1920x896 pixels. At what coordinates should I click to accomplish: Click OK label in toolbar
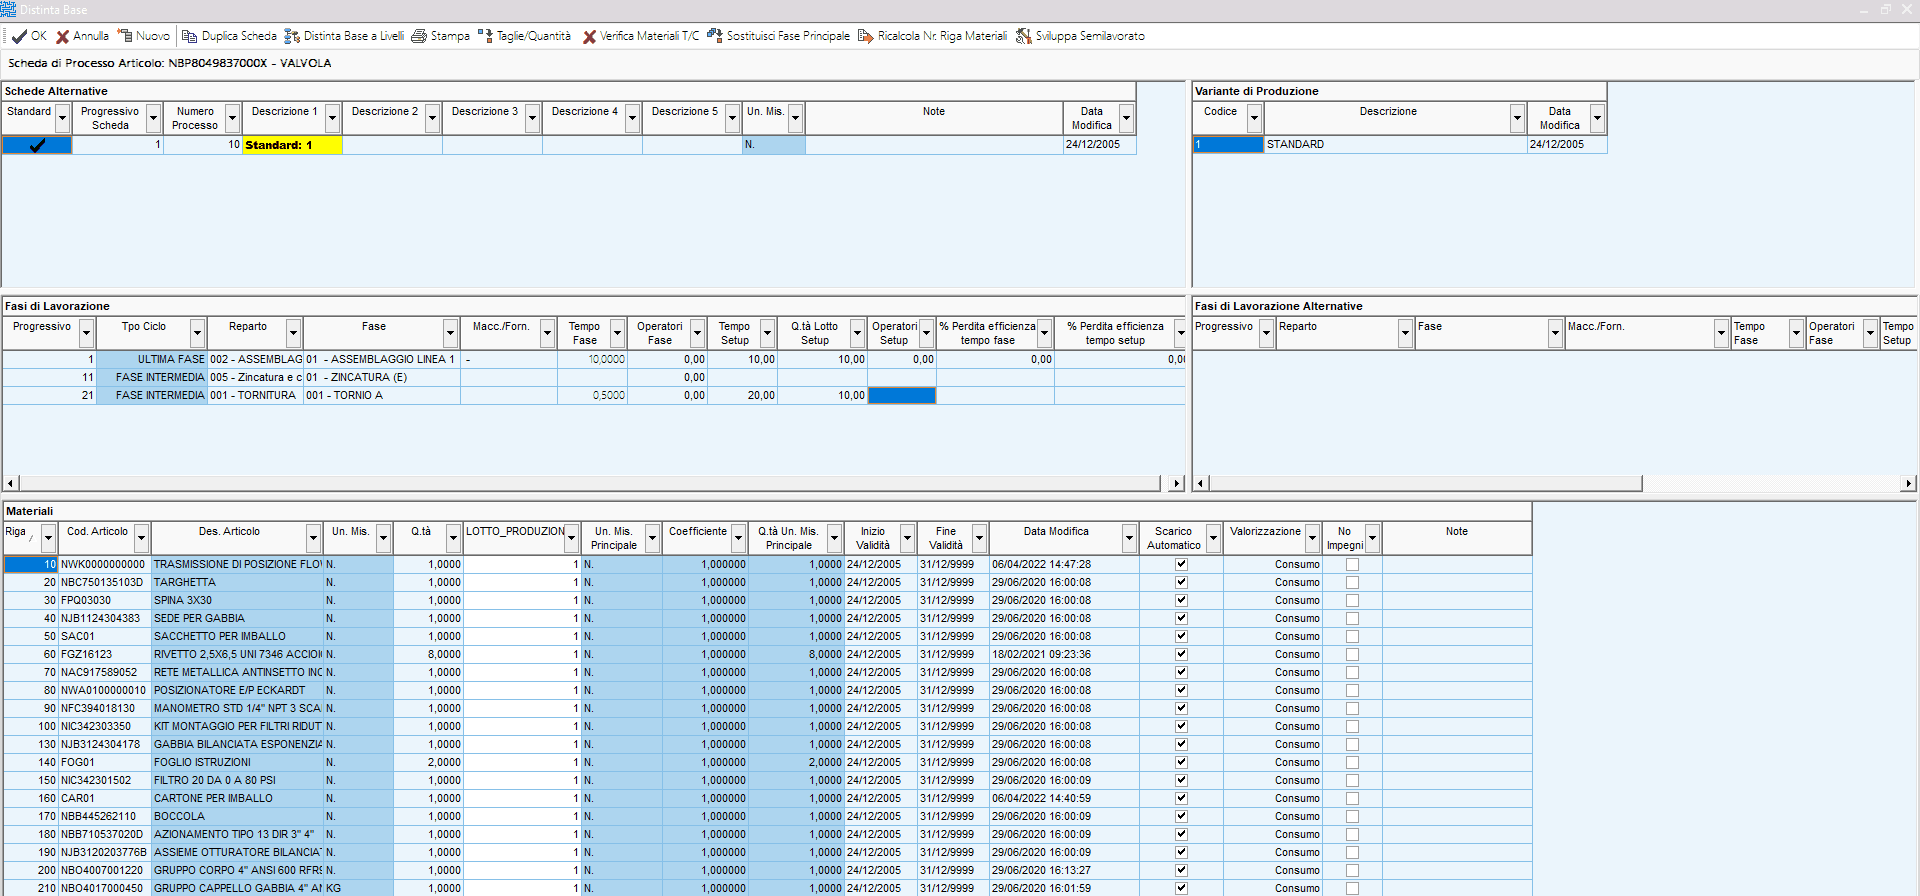pyautogui.click(x=39, y=36)
